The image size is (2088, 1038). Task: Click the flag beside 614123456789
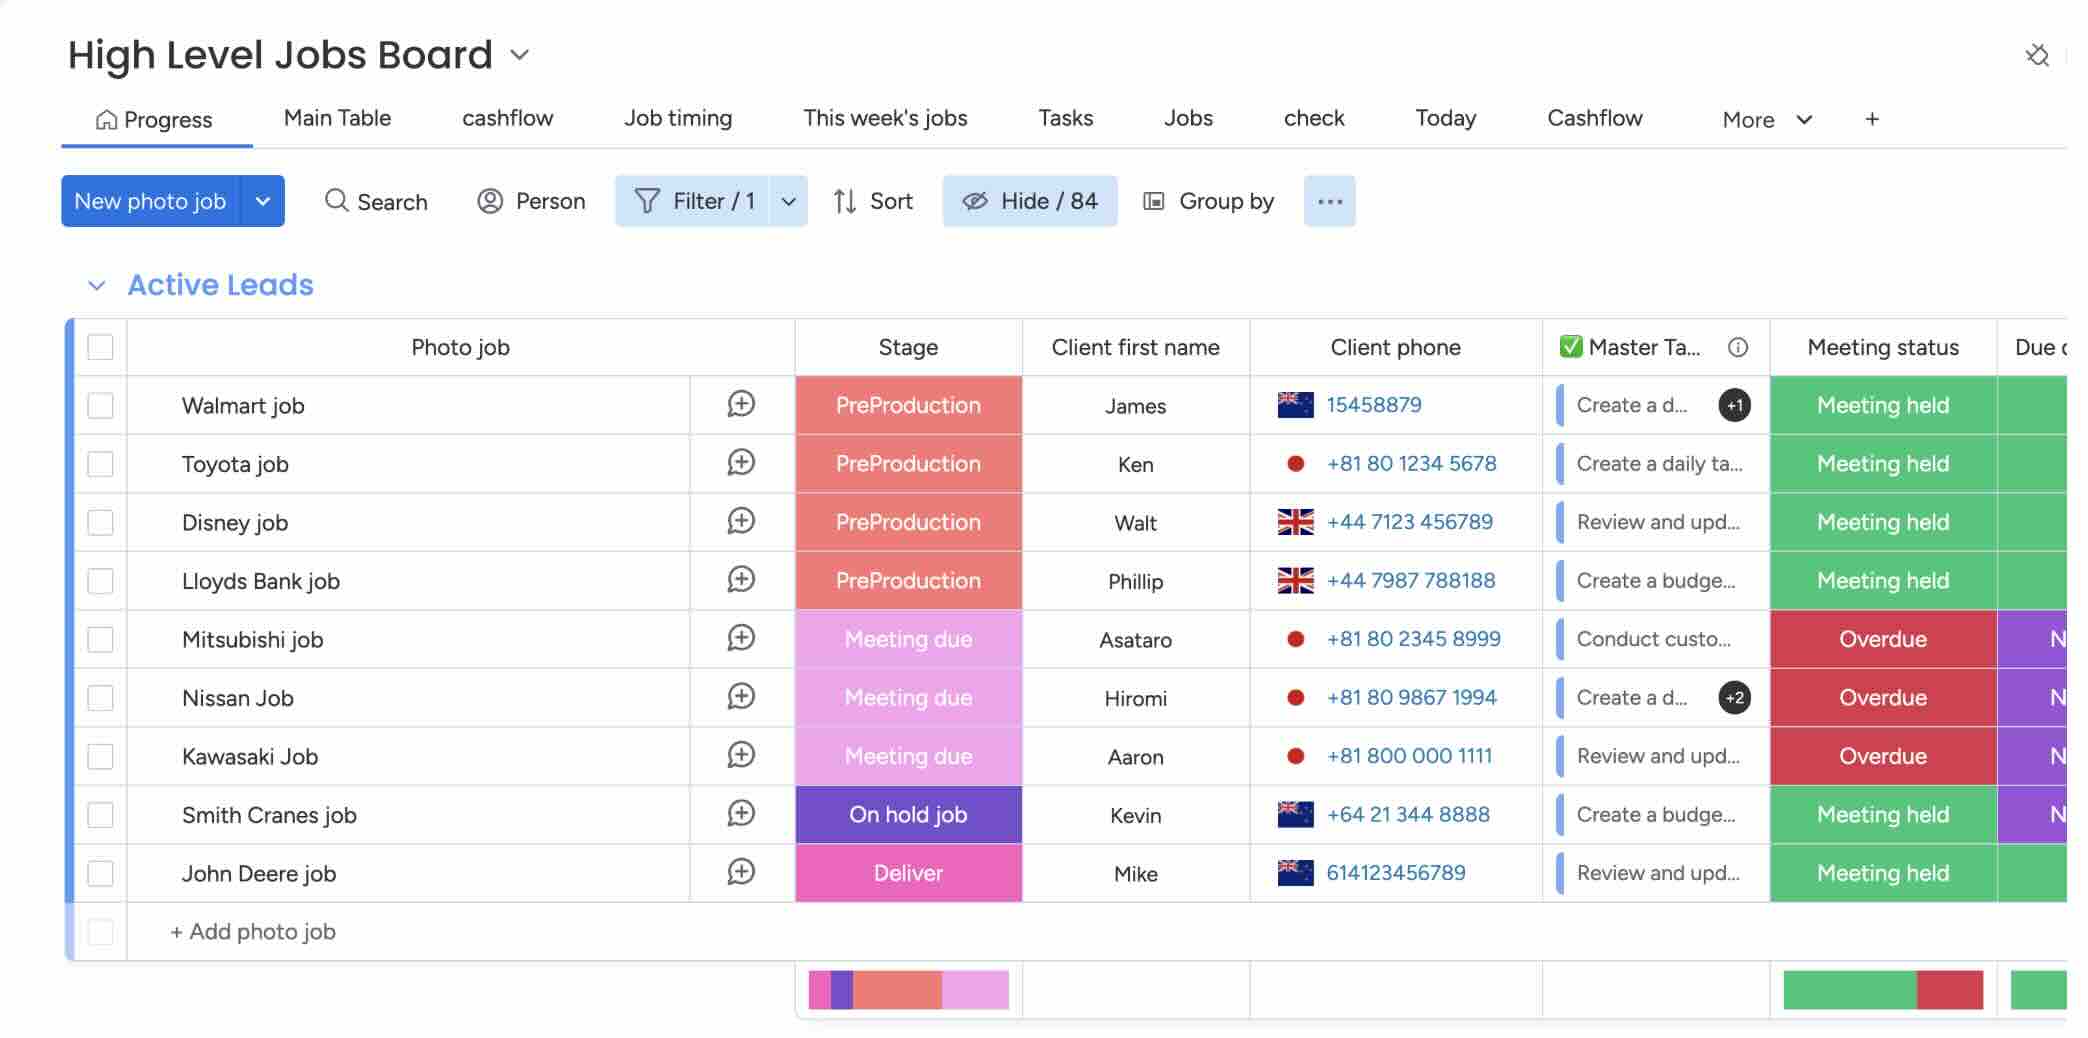1295,873
